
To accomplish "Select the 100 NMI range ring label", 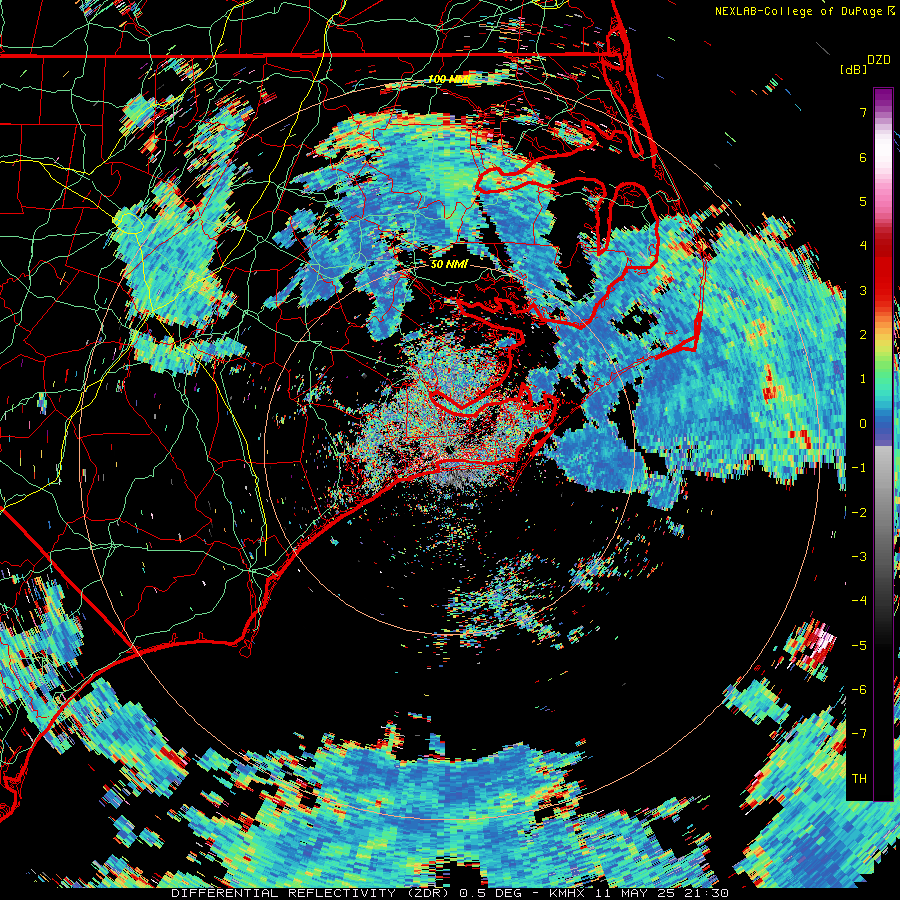I will pyautogui.click(x=449, y=79).
